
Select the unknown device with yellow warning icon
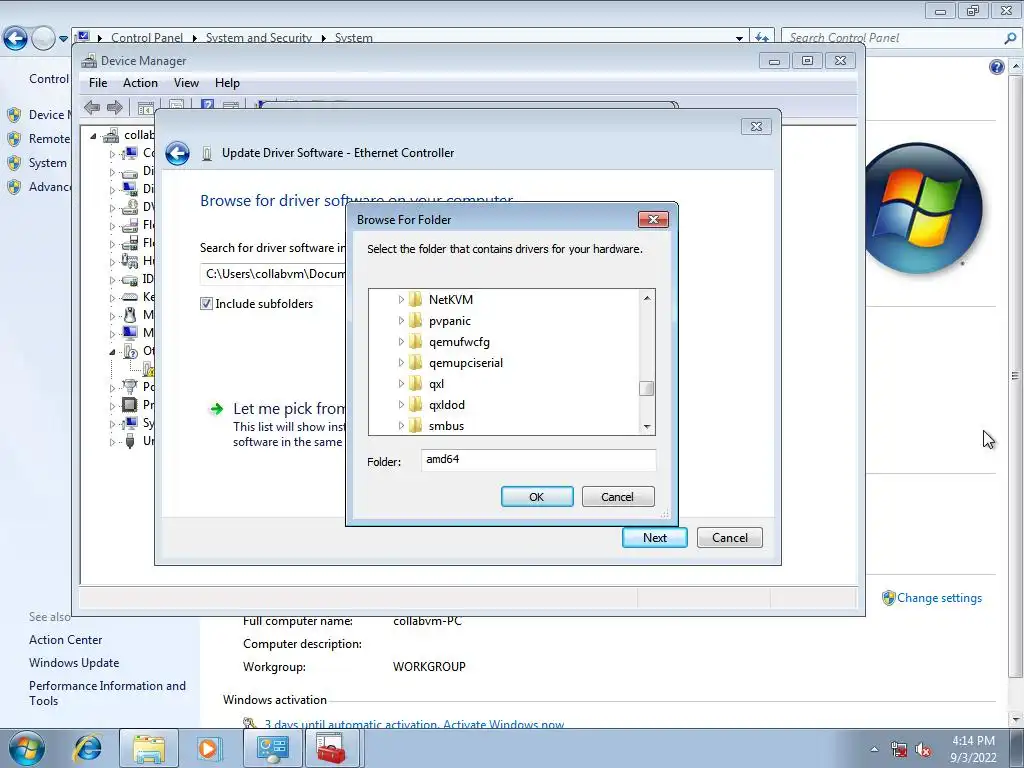148,370
